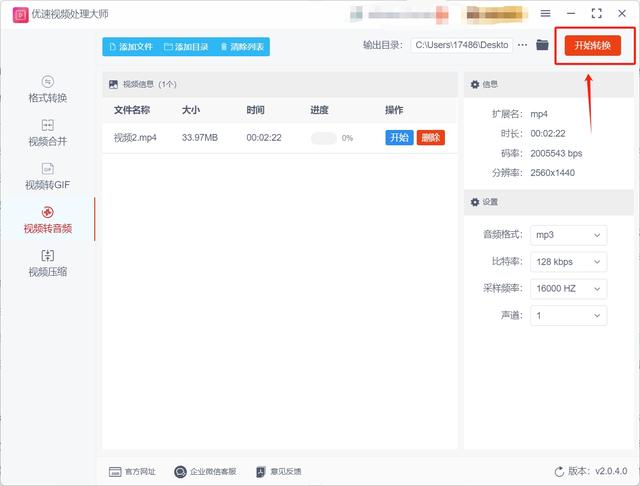Click the 大小 column header
The height and width of the screenshot is (486, 640).
[191, 110]
